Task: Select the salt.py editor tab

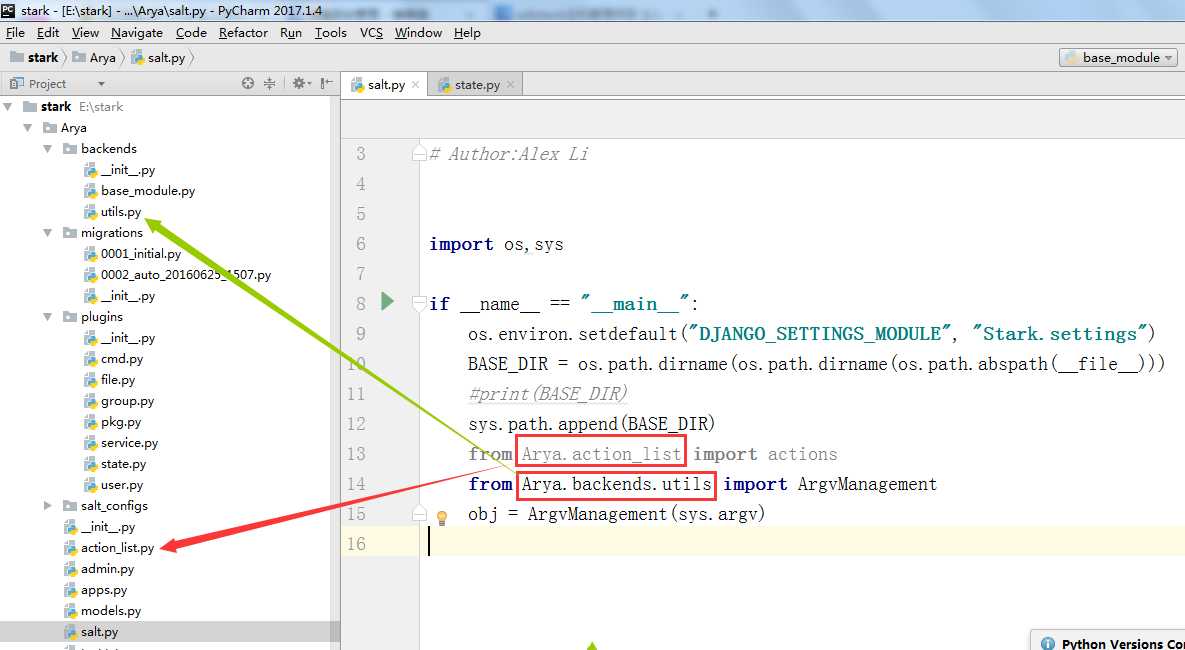Action: tap(385, 85)
